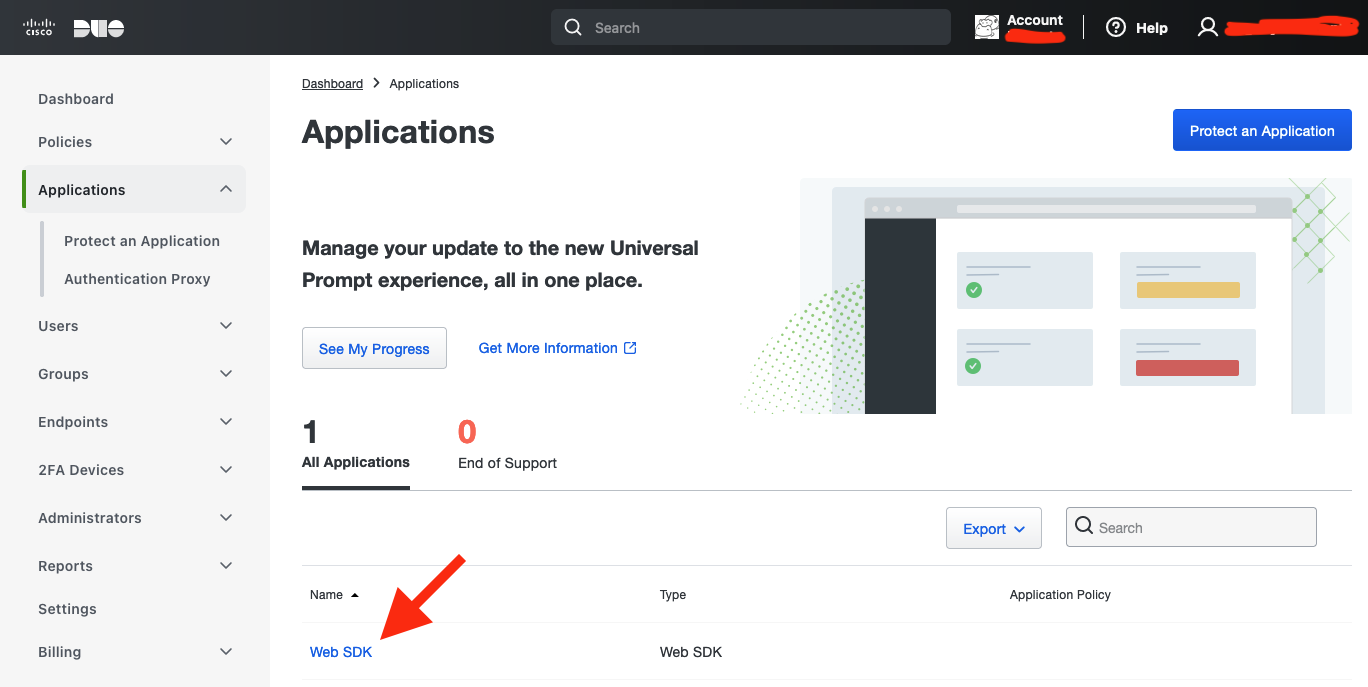Viewport: 1368px width, 687px height.
Task: Open Help via question mark icon
Action: [1116, 28]
